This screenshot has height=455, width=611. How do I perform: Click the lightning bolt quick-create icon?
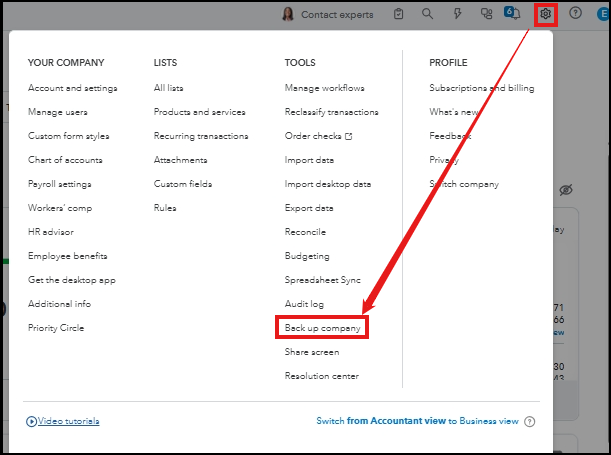point(457,14)
